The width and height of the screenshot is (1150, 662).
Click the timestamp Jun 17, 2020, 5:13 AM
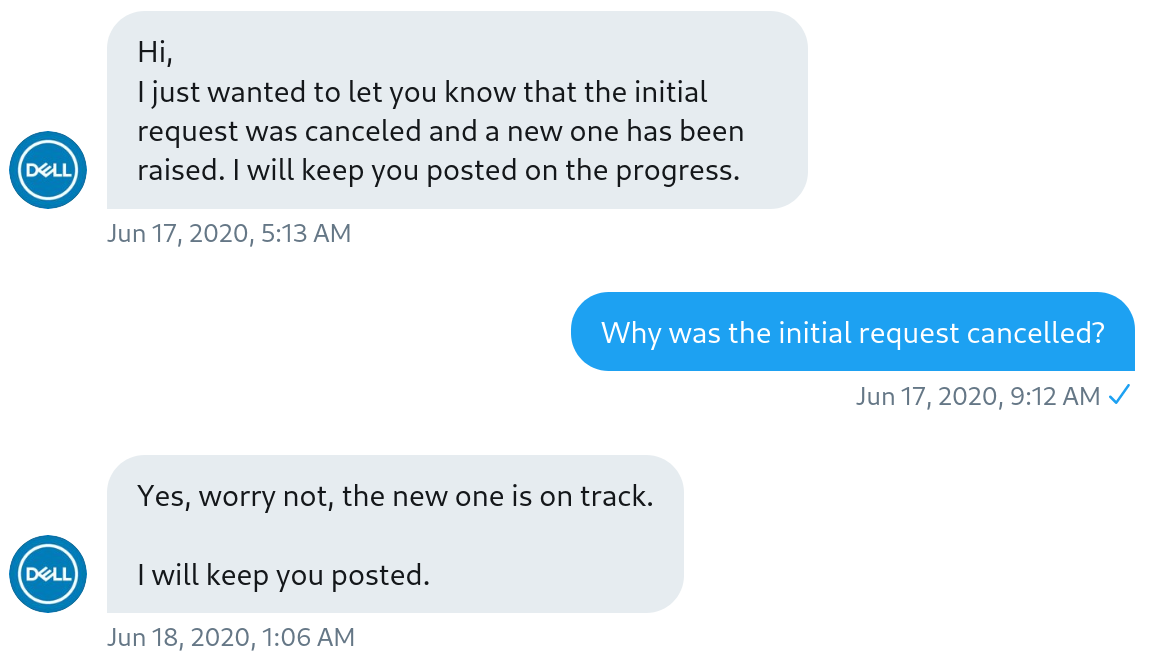click(x=229, y=234)
